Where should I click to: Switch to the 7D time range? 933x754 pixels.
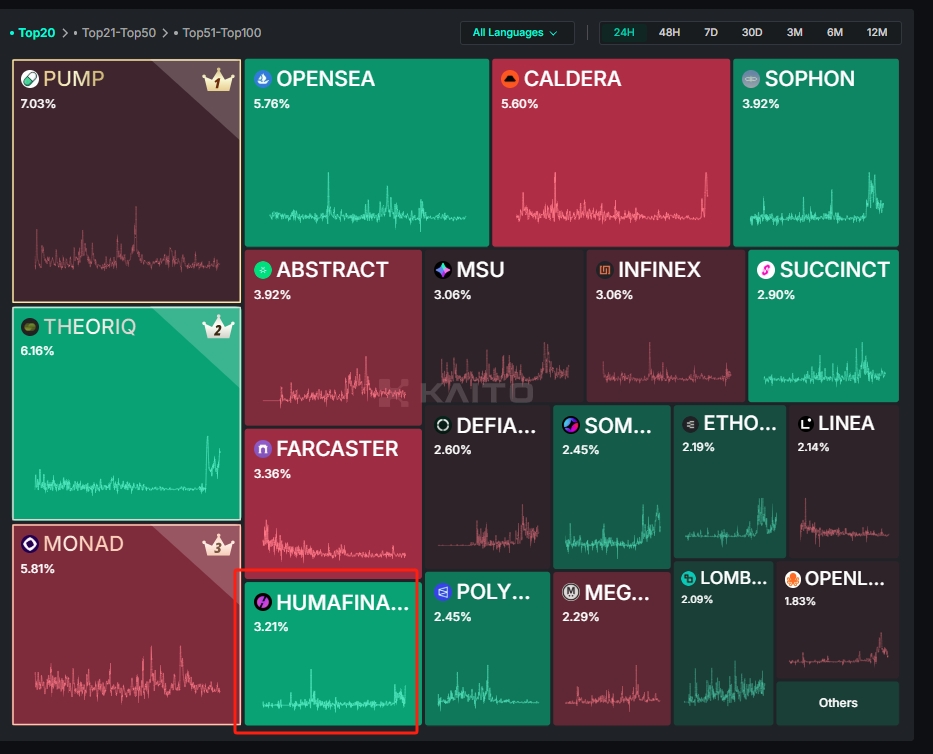[711, 33]
